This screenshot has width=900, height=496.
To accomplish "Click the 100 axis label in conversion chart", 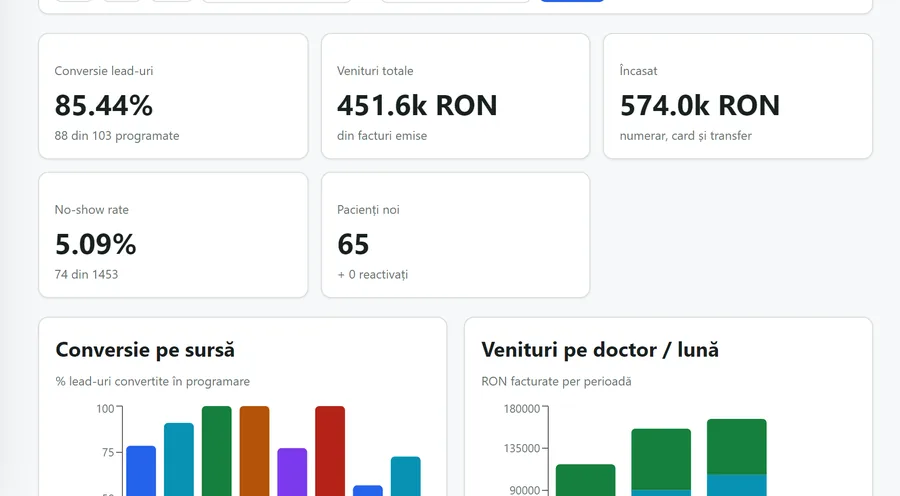I will click(x=105, y=409).
